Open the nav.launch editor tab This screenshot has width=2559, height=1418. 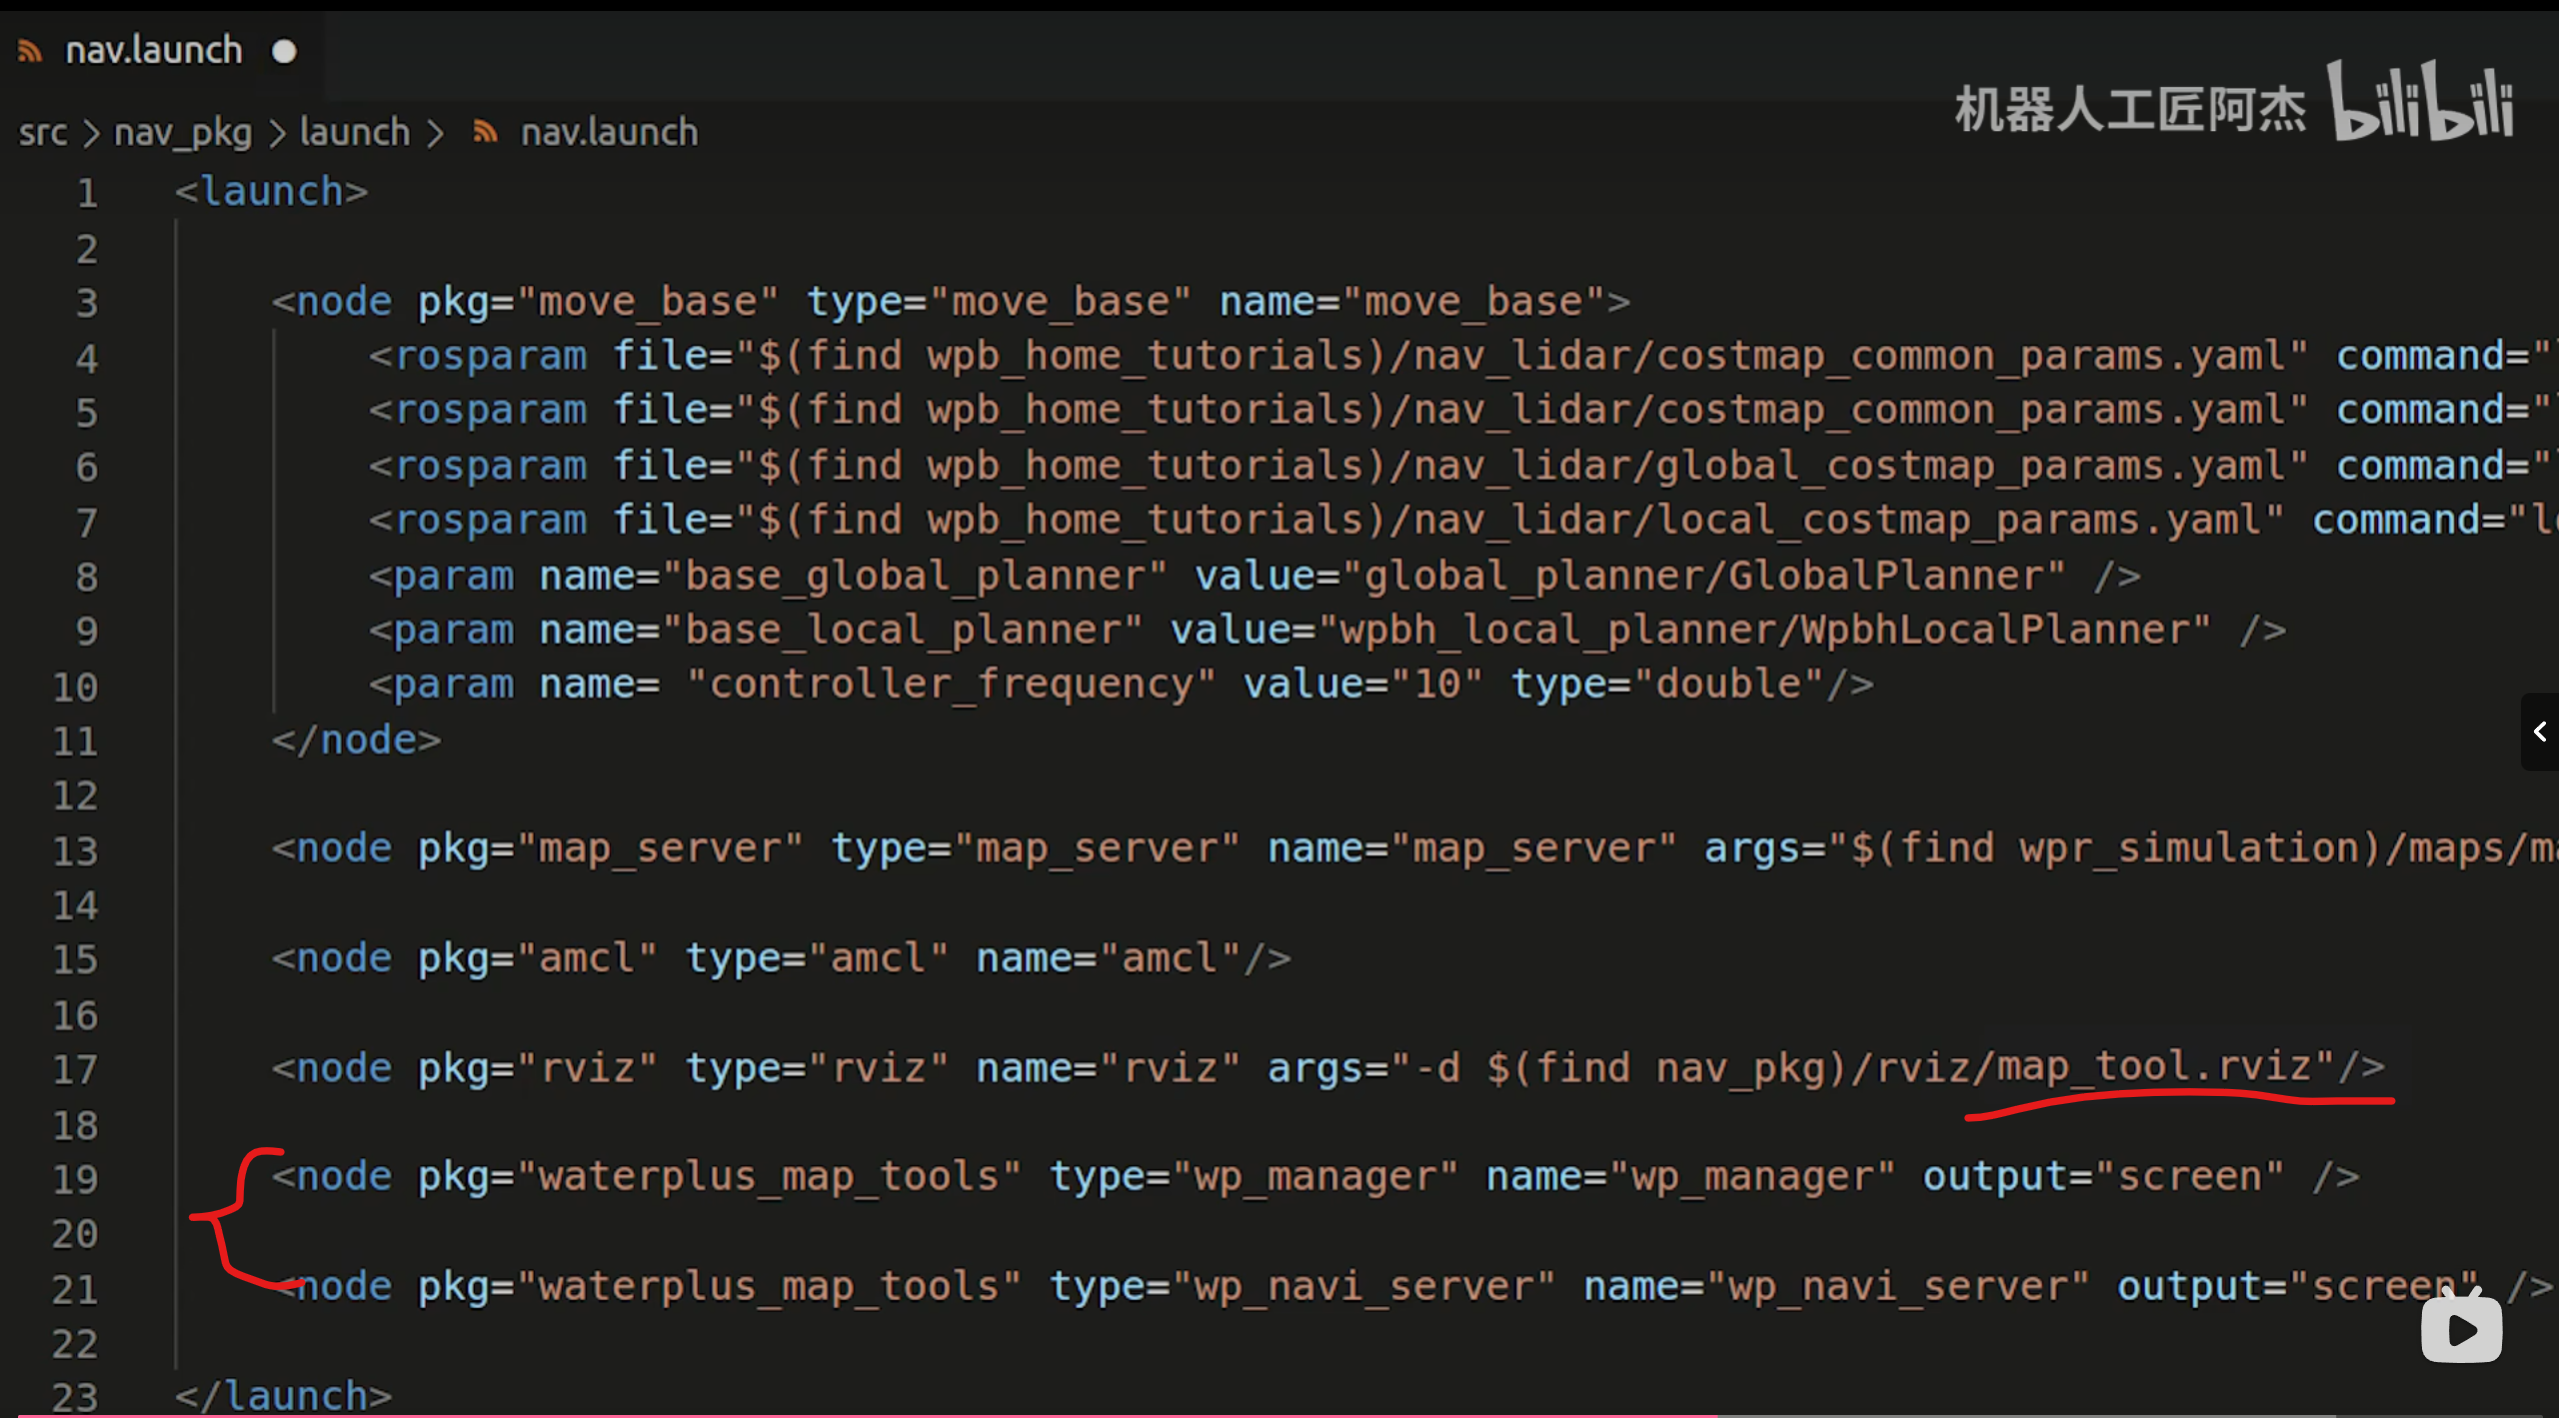153,51
